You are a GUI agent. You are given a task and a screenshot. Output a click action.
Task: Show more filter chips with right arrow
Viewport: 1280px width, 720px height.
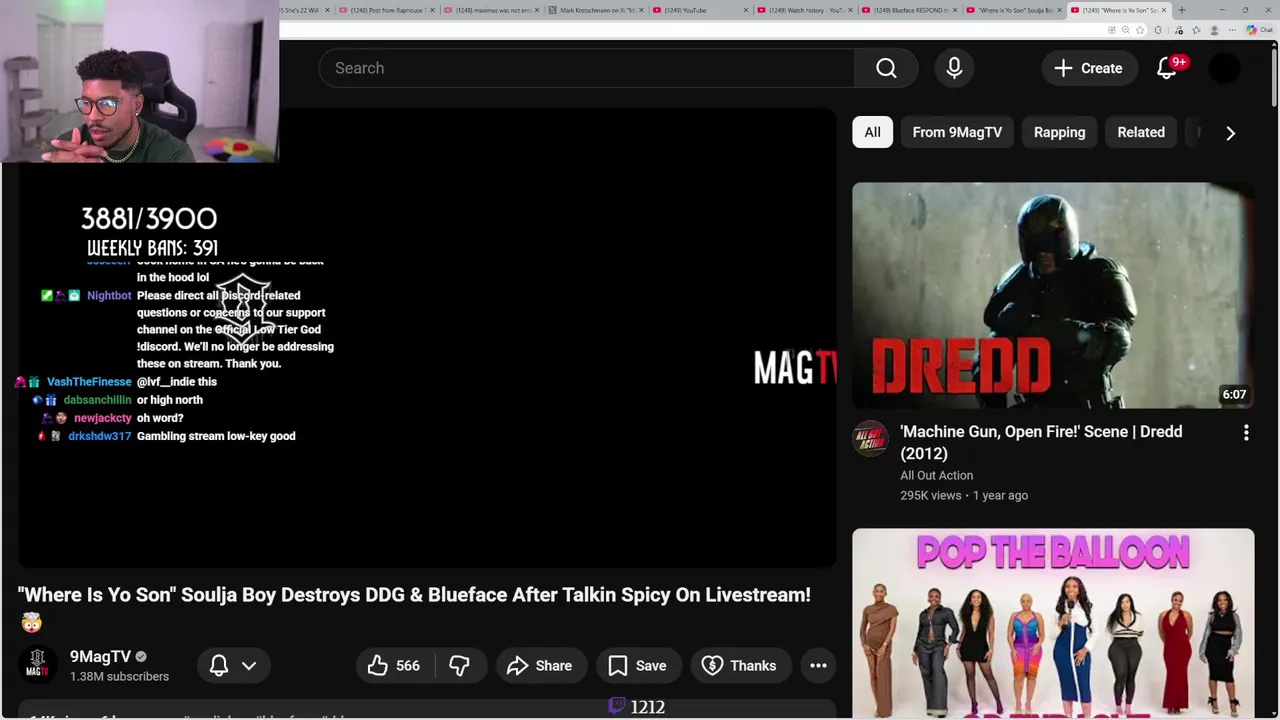point(1231,133)
